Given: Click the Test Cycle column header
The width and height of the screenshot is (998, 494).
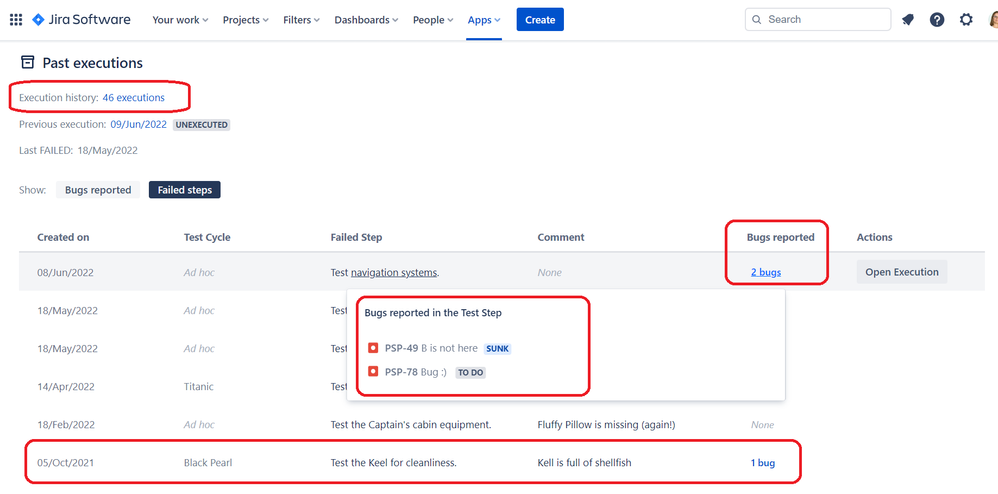Looking at the screenshot, I should click(207, 237).
